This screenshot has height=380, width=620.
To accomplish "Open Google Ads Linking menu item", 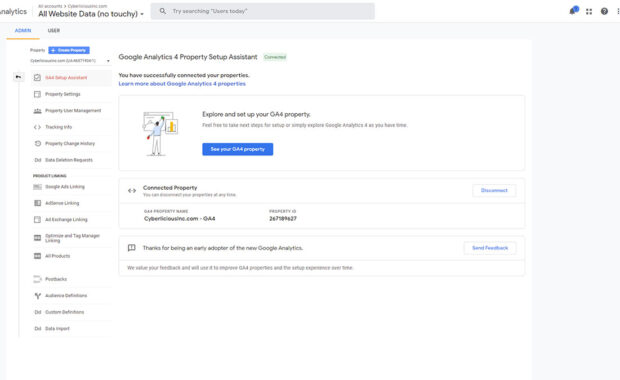I will click(71, 187).
